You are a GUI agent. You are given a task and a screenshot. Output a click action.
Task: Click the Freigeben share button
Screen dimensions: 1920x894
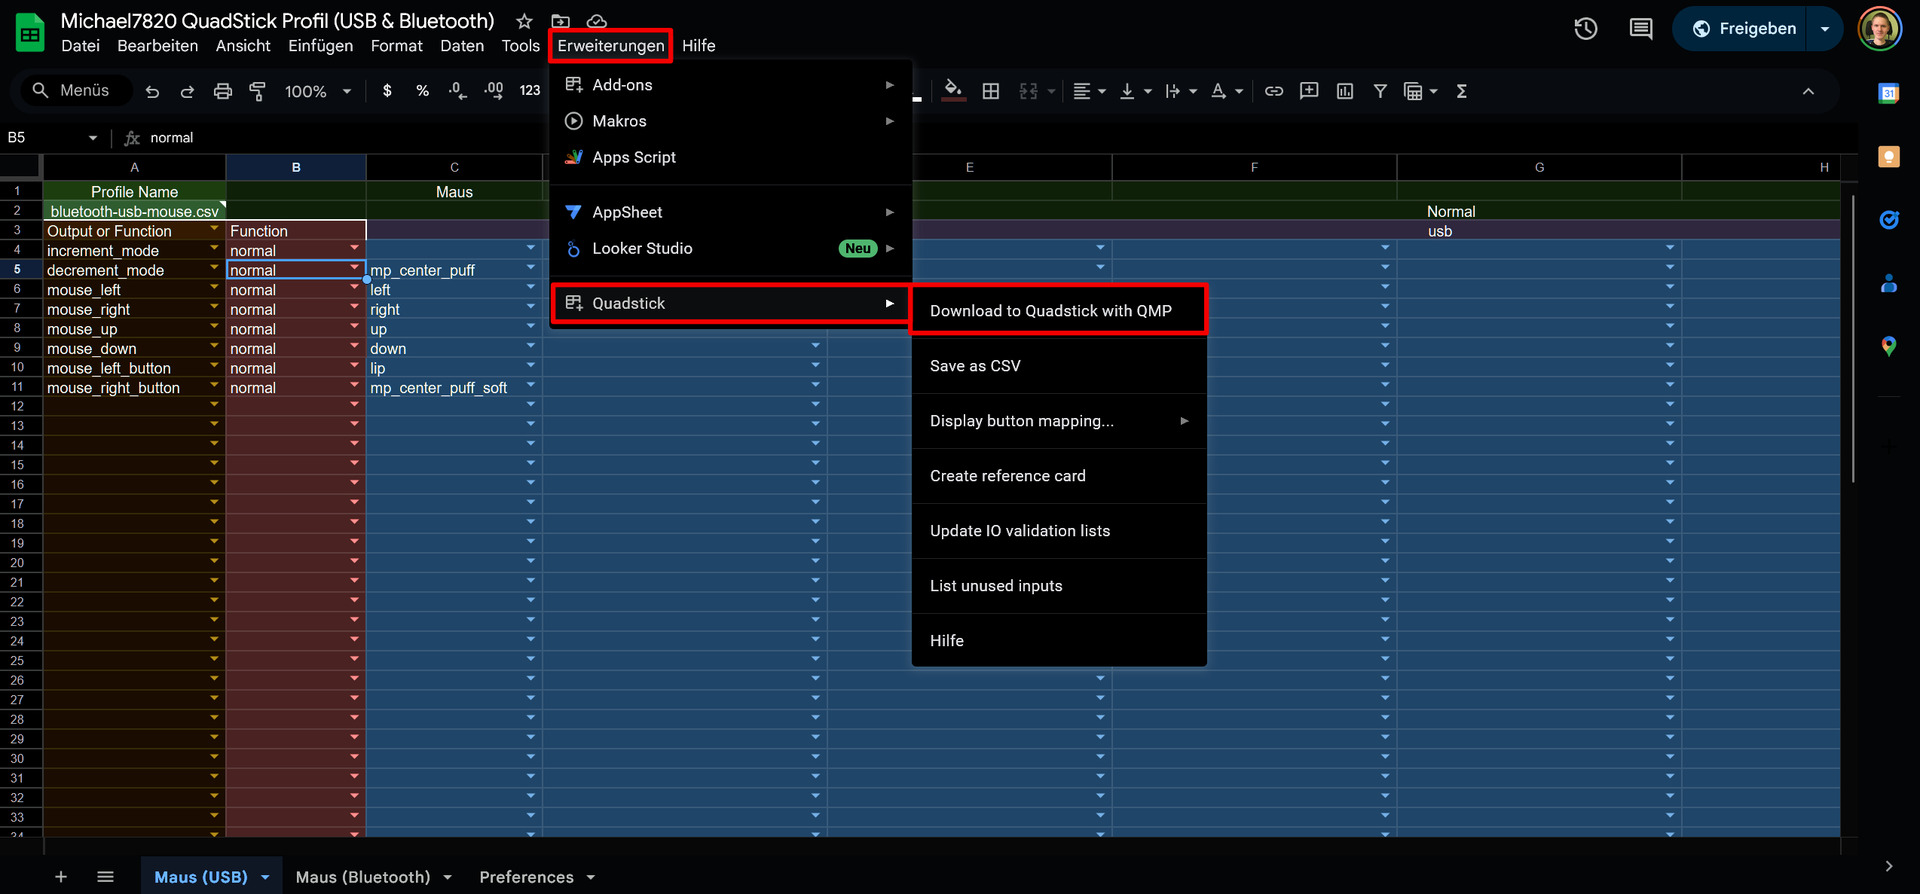(1743, 29)
